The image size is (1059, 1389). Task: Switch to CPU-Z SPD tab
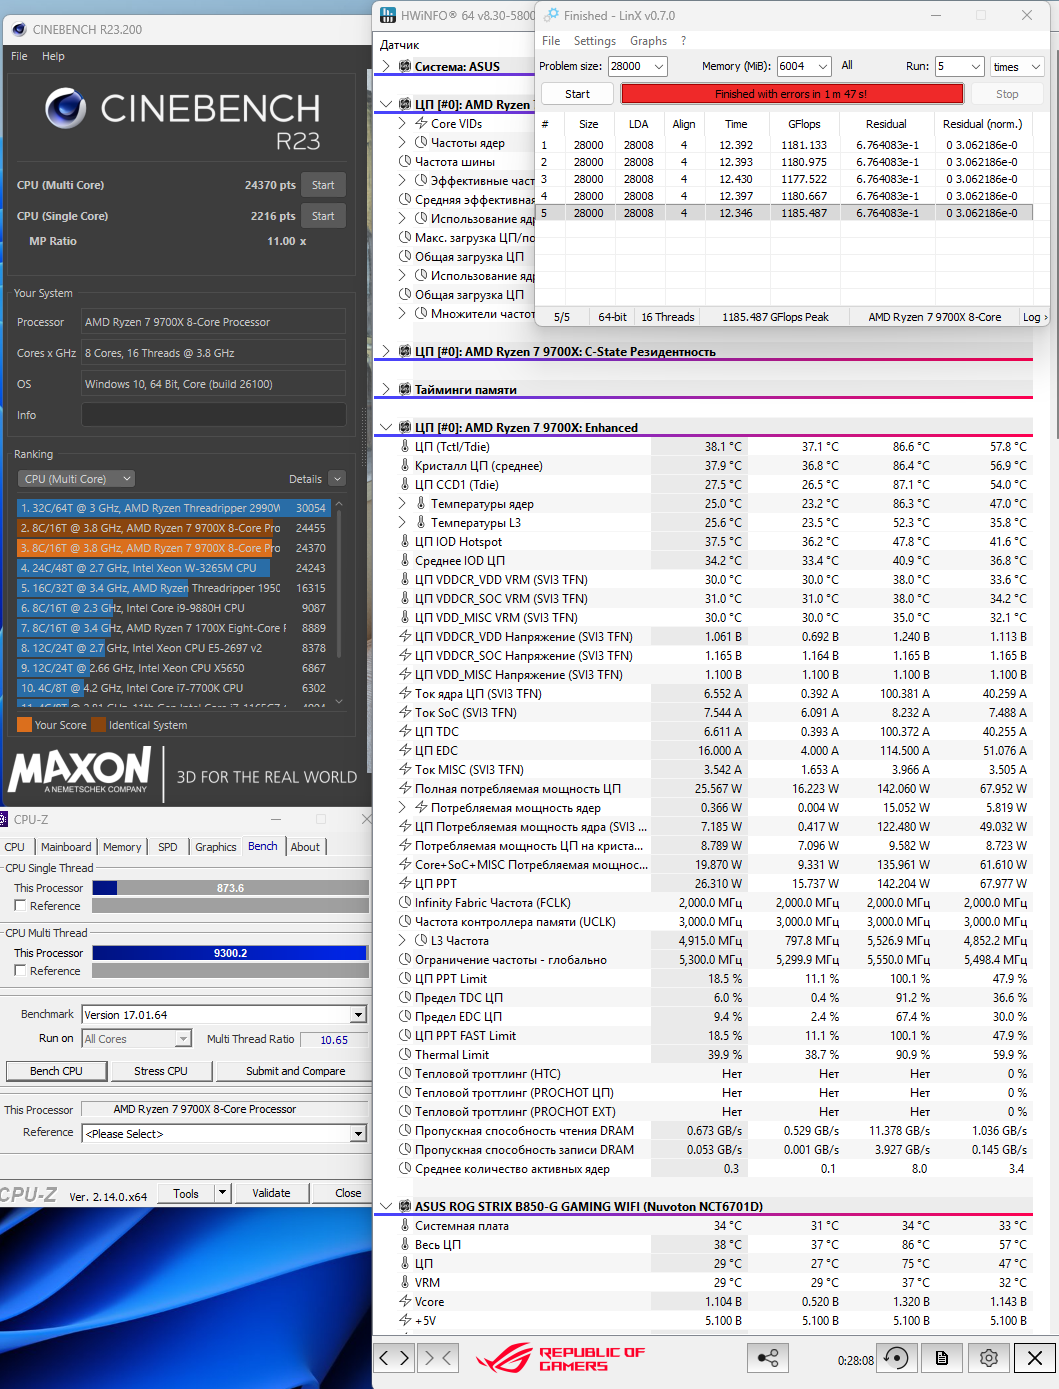pos(168,847)
